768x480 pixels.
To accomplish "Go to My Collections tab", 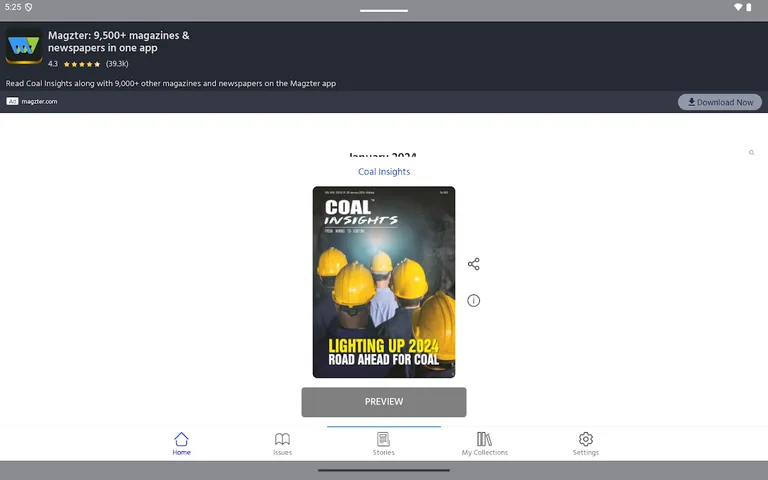I will tap(484, 443).
